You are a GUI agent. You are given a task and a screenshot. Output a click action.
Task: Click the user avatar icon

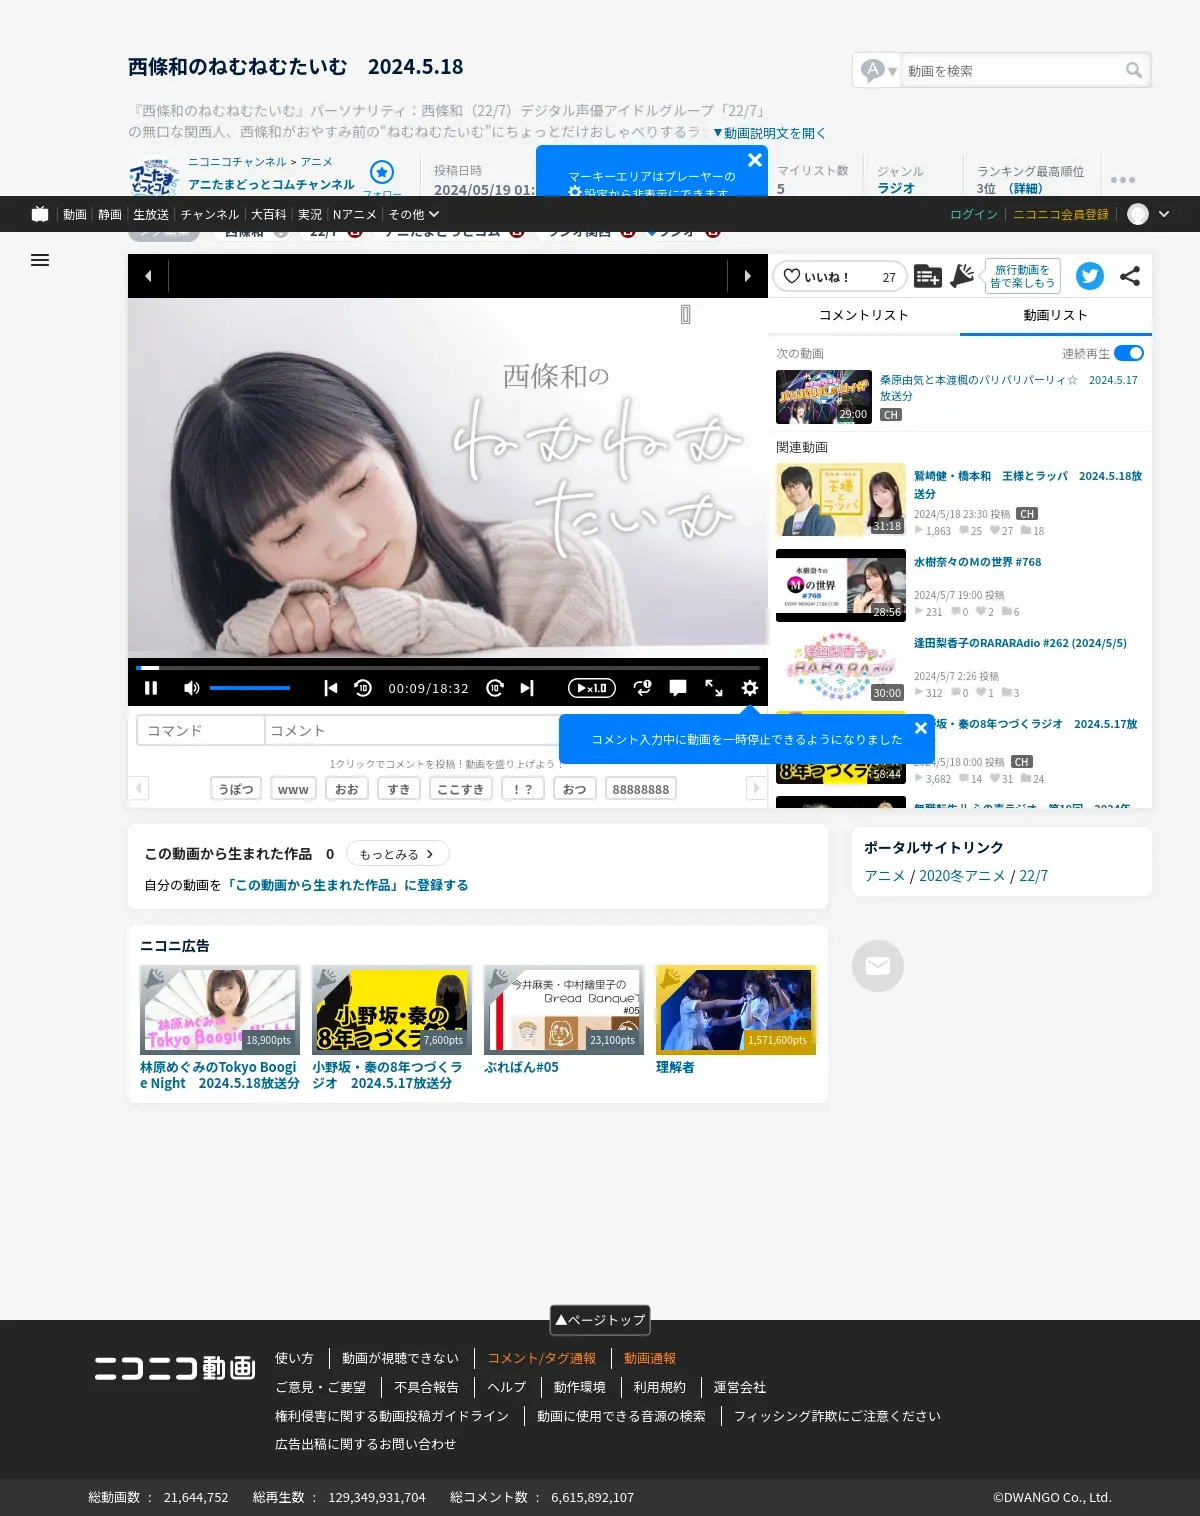tap(1138, 214)
